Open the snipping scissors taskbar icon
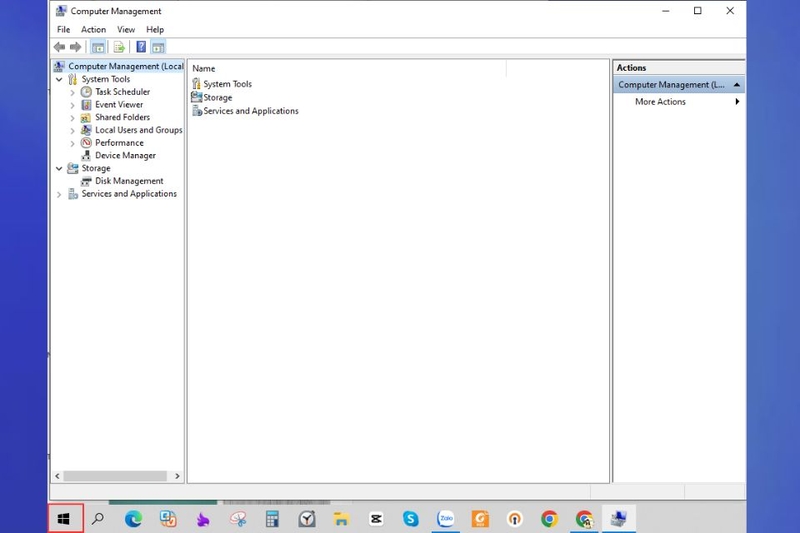The image size is (800, 533). [x=238, y=519]
